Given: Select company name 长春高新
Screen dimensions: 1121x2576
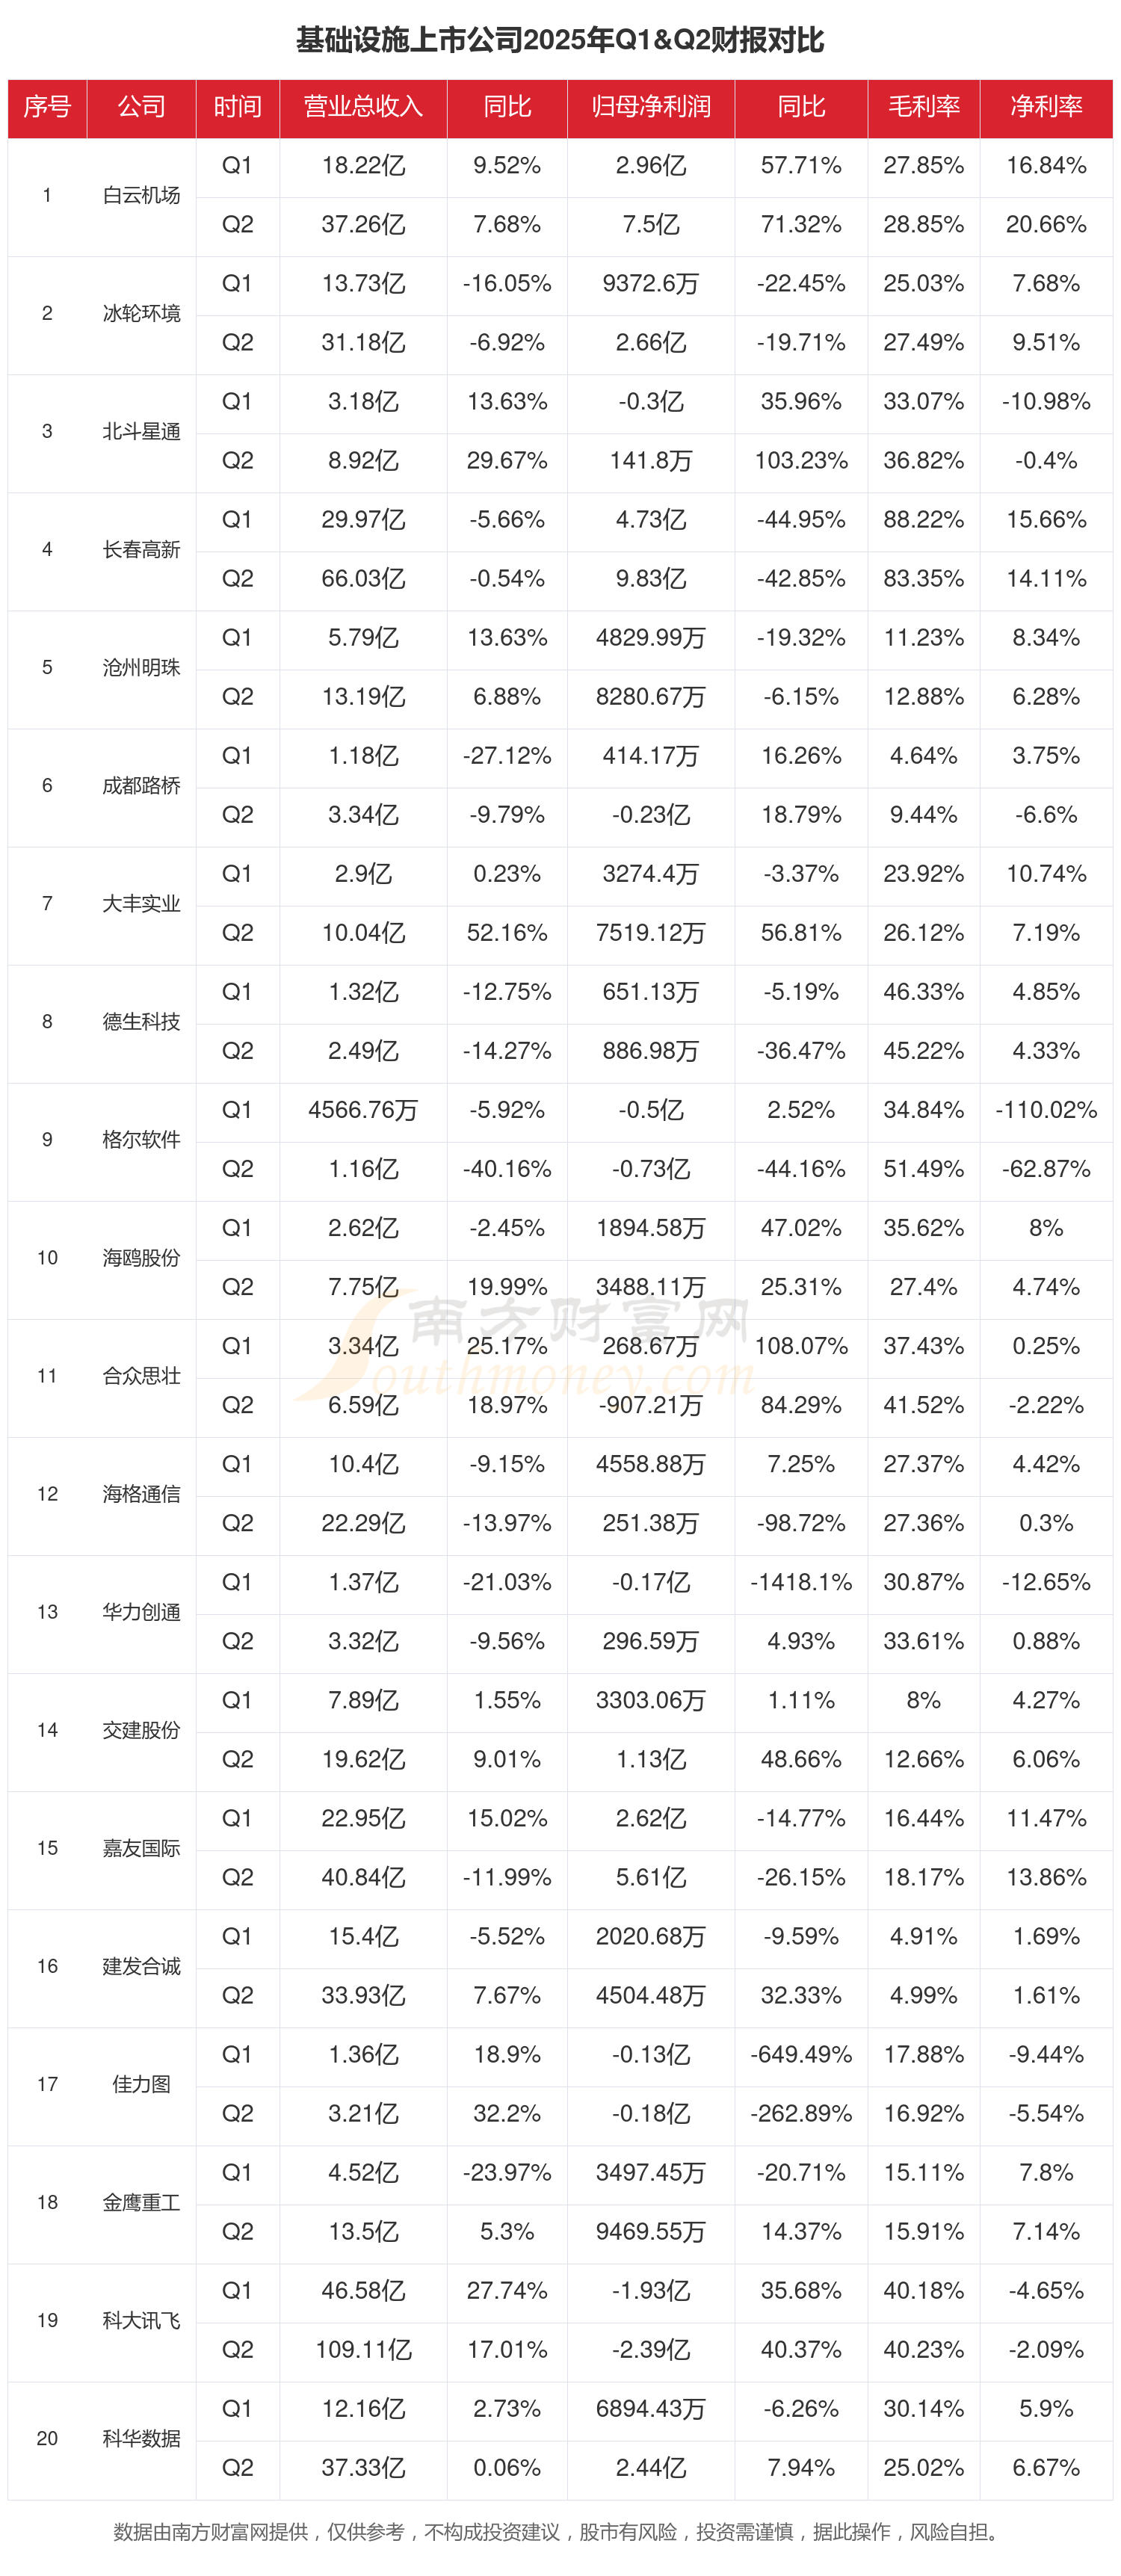Looking at the screenshot, I should (141, 549).
